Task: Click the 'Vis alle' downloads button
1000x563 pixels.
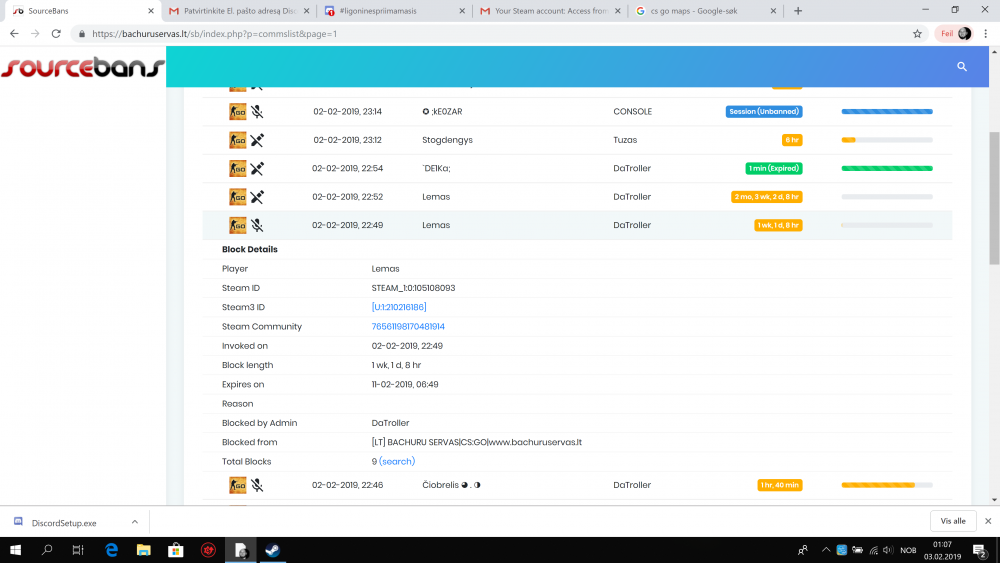Action: (x=953, y=521)
